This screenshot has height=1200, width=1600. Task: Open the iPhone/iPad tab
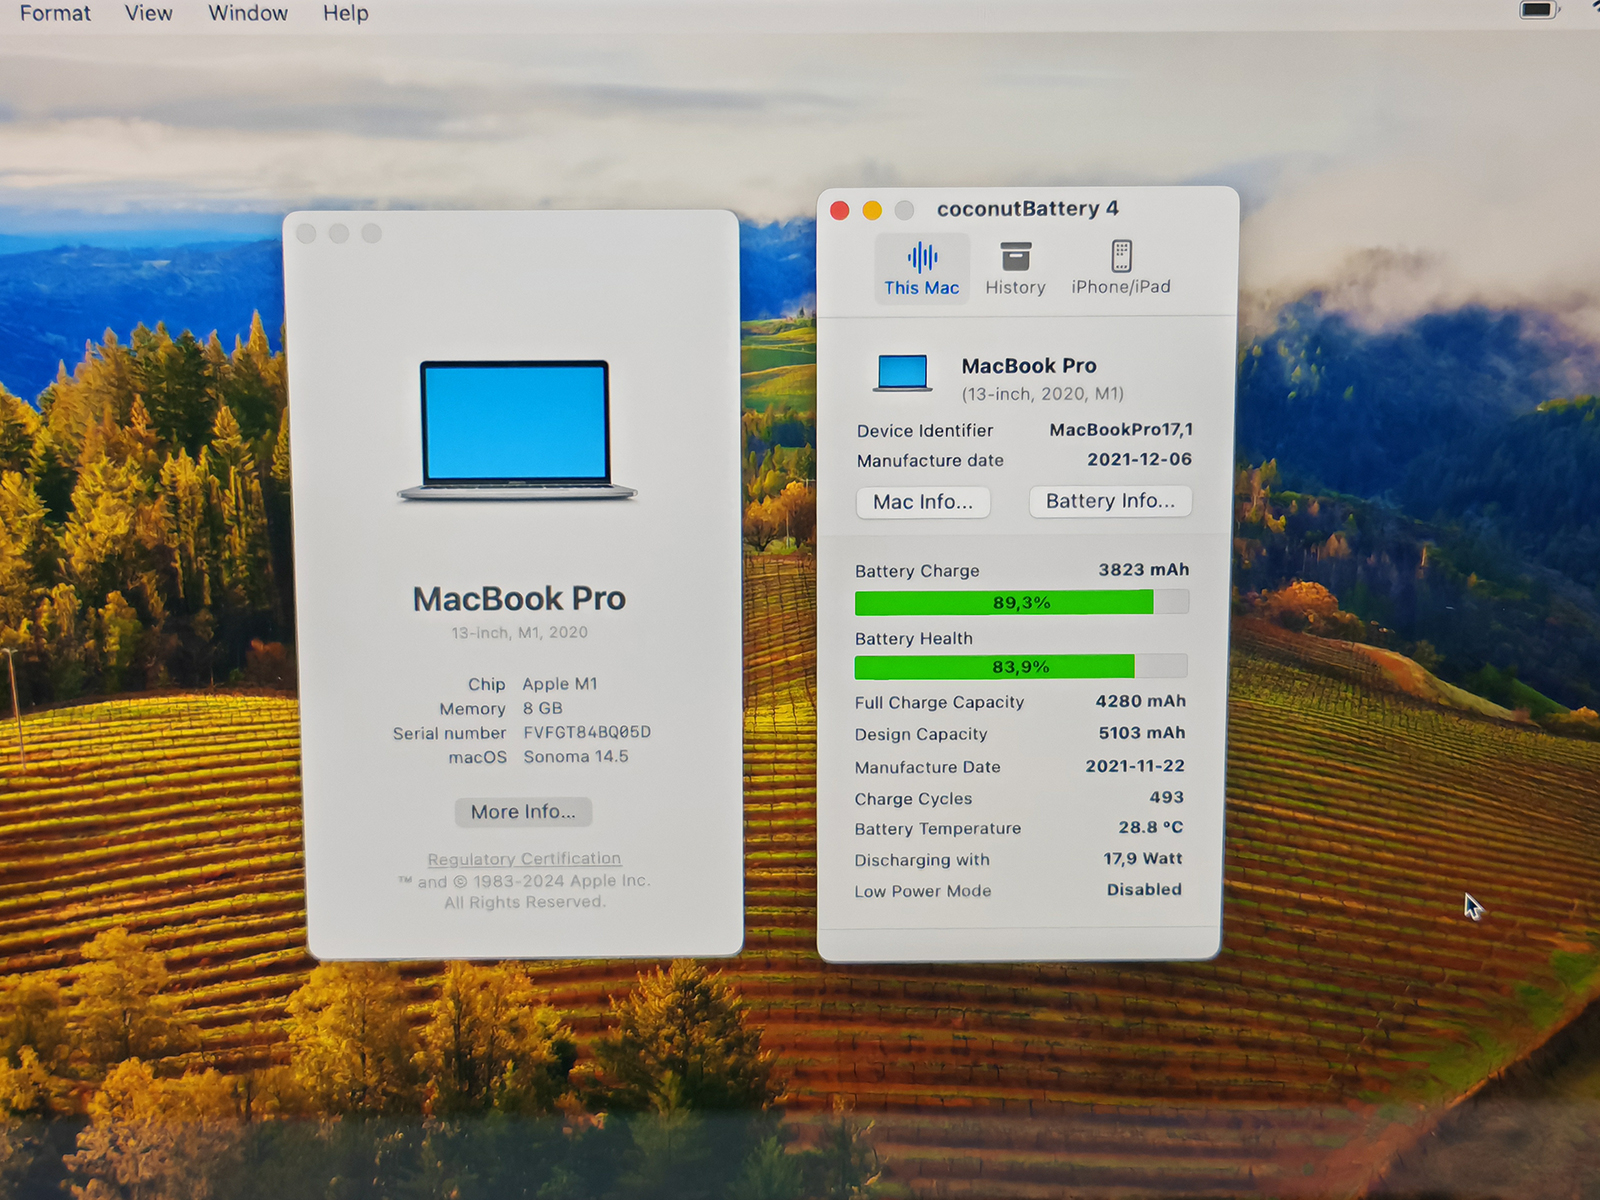tap(1121, 270)
